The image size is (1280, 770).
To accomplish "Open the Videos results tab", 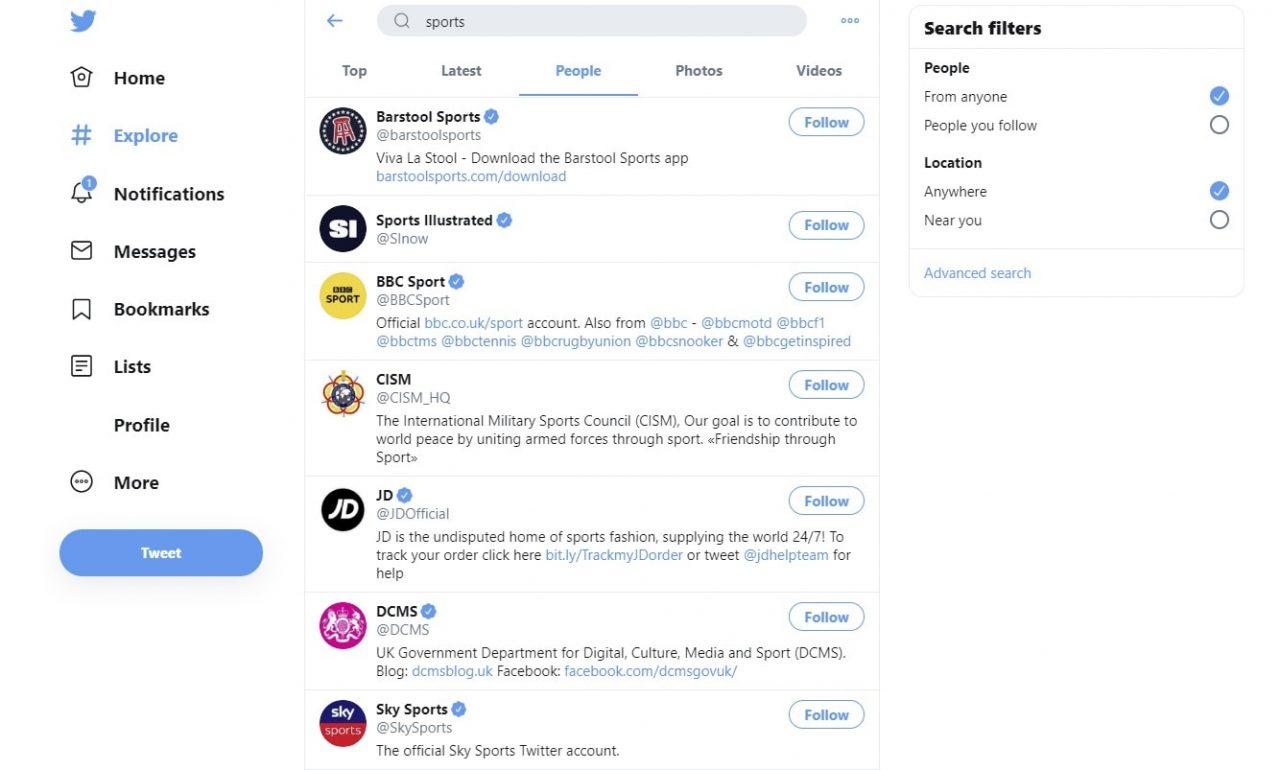I will point(818,71).
